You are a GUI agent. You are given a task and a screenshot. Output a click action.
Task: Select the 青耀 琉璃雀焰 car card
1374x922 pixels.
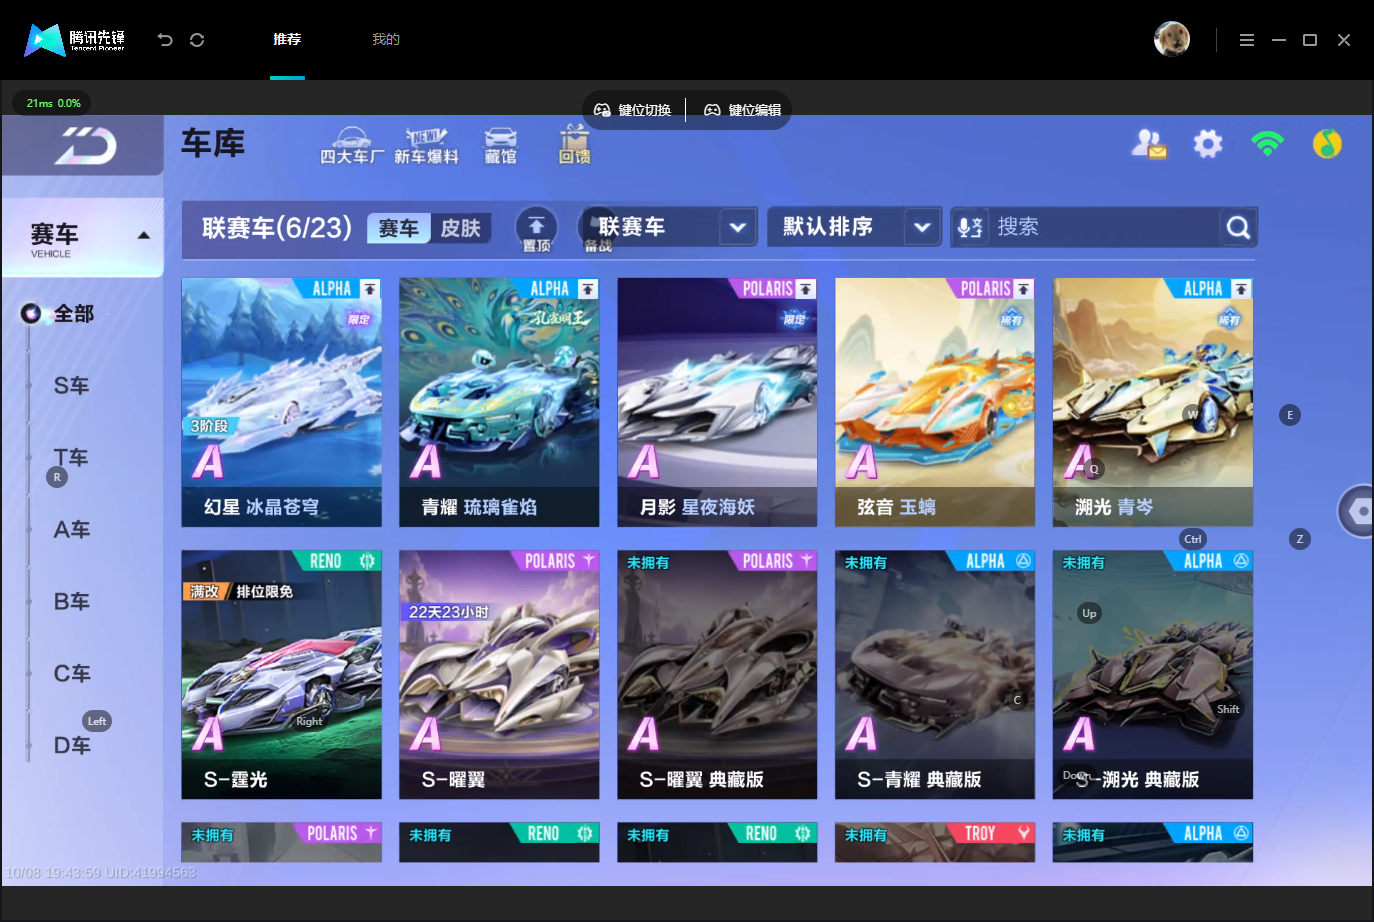point(499,402)
